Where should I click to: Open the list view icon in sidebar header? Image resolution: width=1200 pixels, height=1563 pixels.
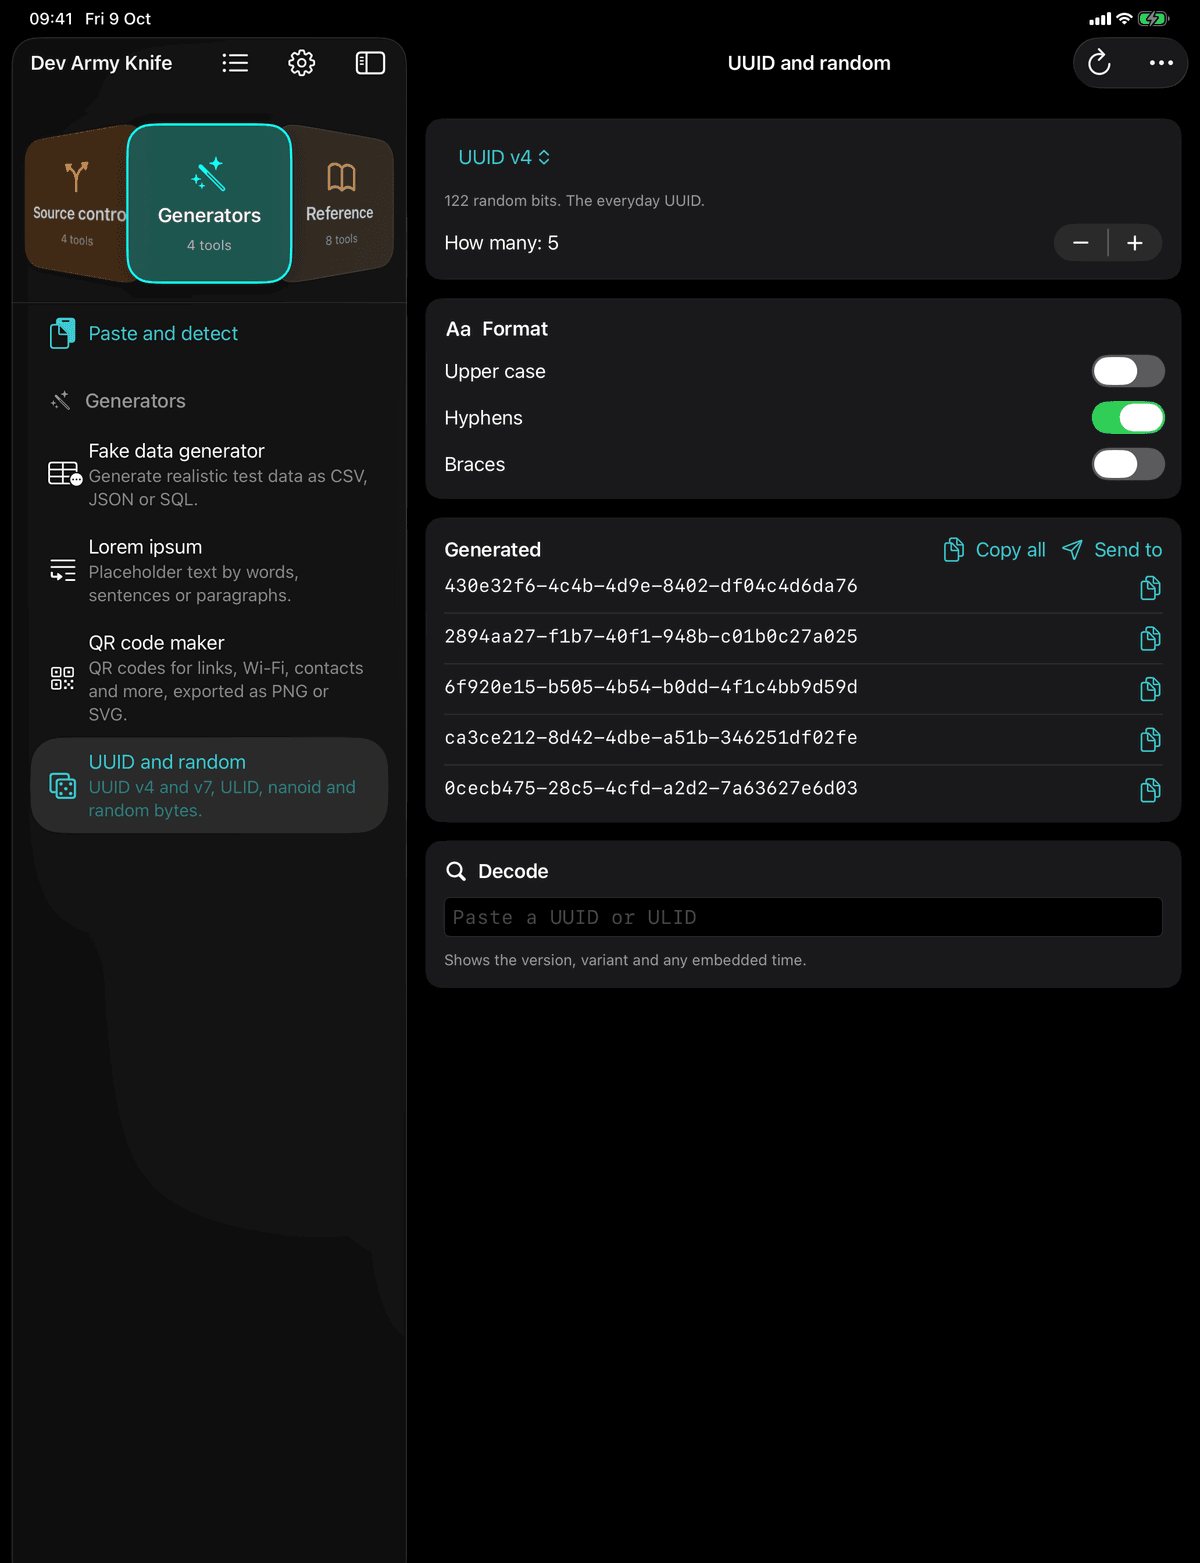[x=235, y=63]
